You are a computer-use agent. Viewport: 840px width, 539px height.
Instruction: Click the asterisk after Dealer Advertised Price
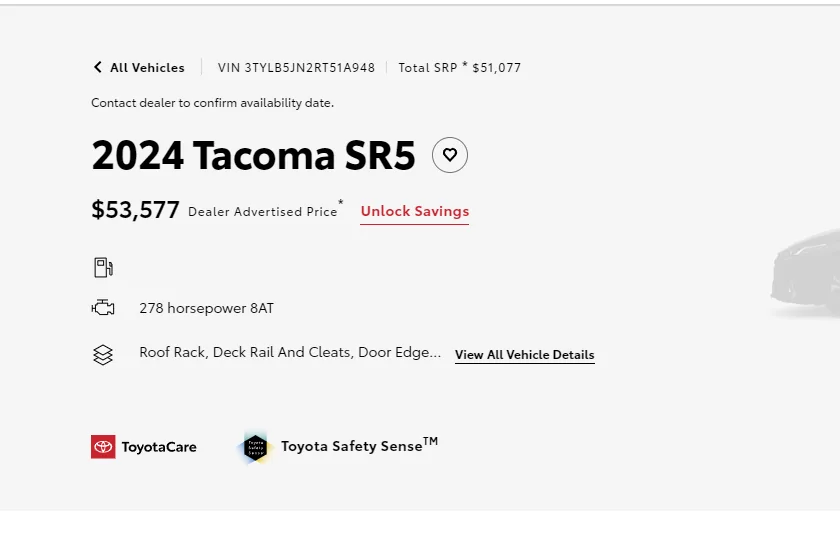(x=341, y=204)
